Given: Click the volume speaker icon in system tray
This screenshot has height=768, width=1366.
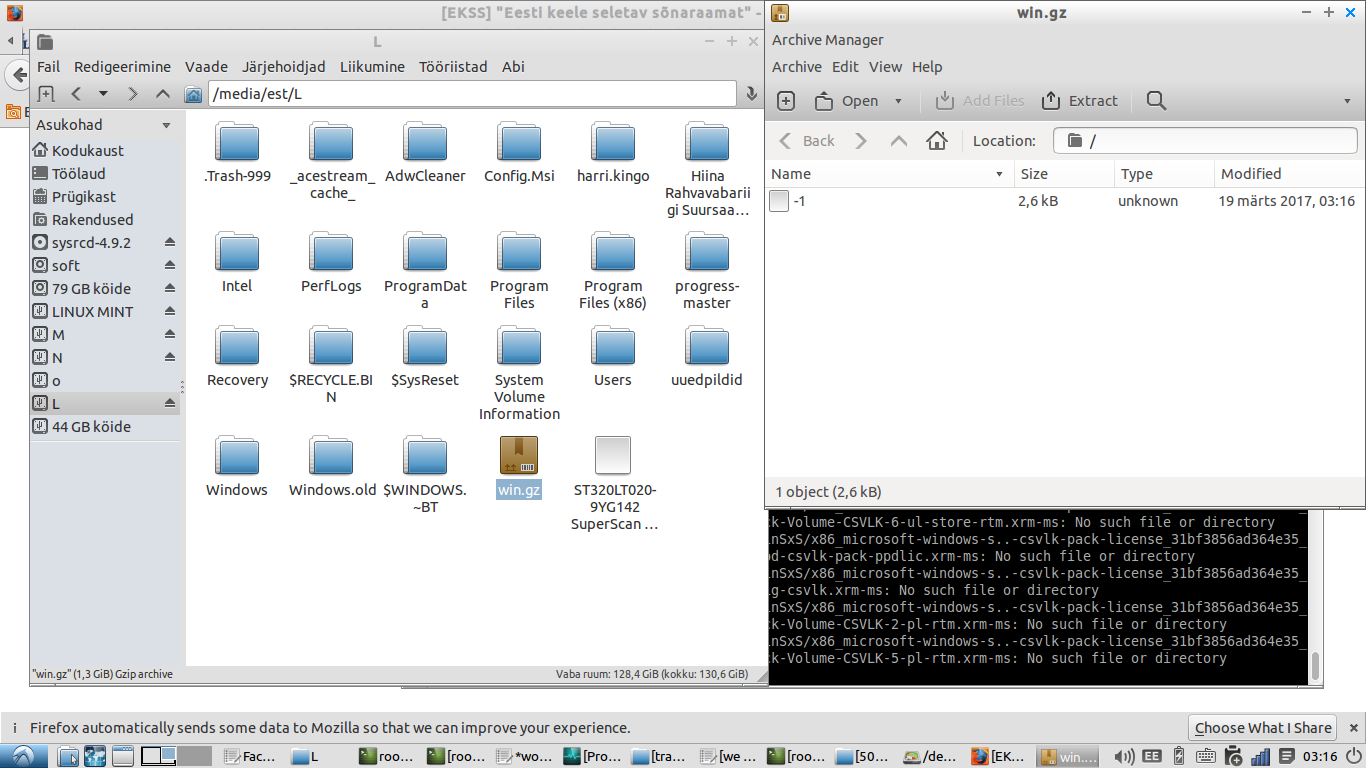Looking at the screenshot, I should click(x=1124, y=757).
